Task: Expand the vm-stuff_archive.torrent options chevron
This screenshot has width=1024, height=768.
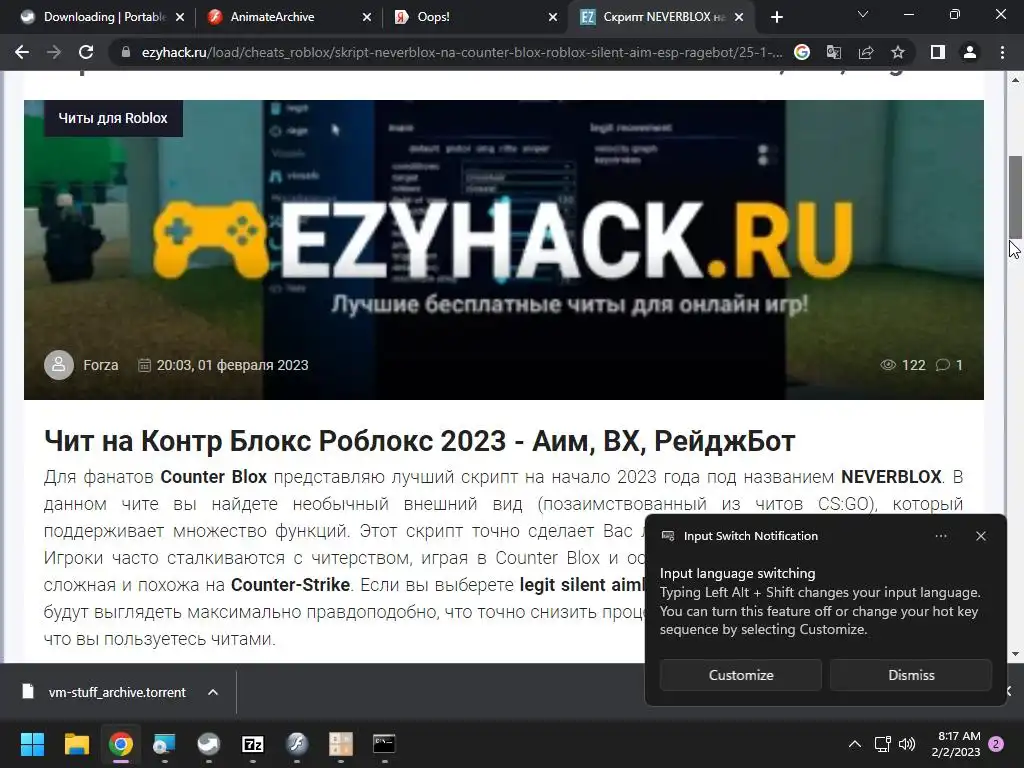Action: [213, 692]
